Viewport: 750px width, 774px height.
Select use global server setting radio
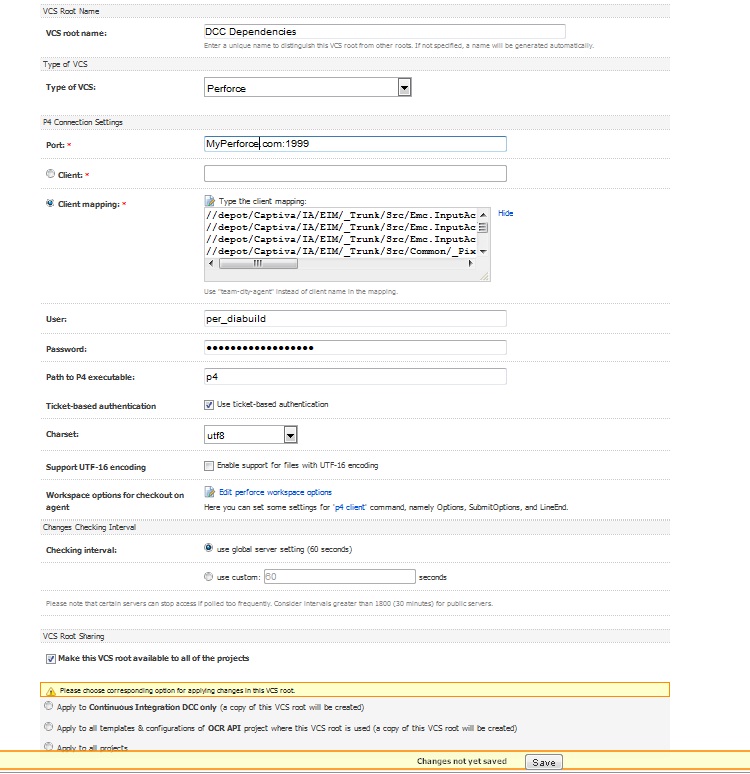(x=208, y=548)
